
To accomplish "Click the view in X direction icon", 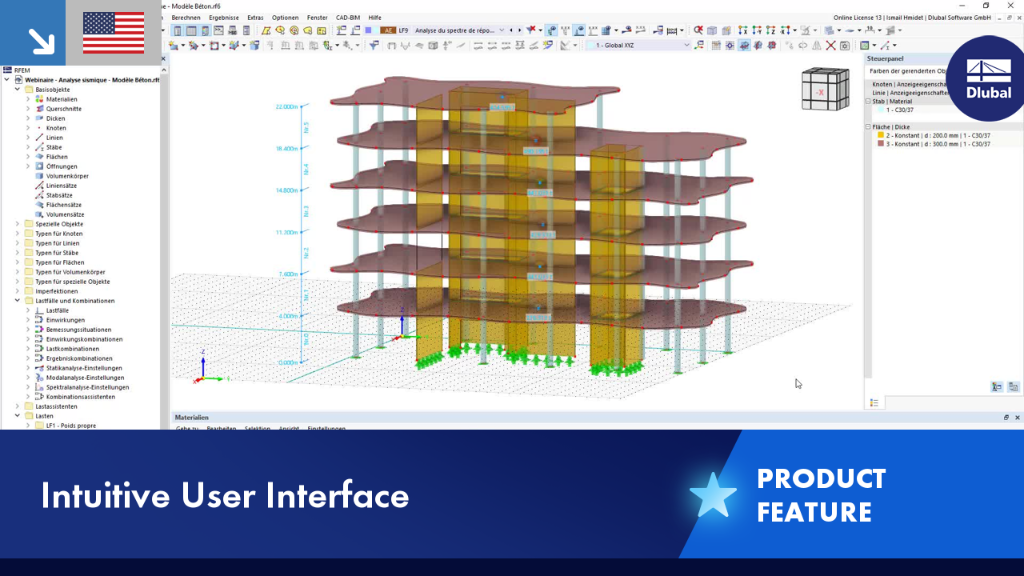I will (743, 31).
